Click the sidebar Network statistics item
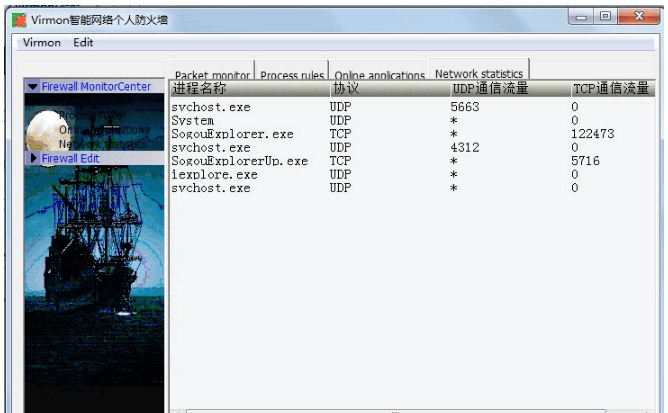The width and height of the screenshot is (668, 413). [103, 144]
